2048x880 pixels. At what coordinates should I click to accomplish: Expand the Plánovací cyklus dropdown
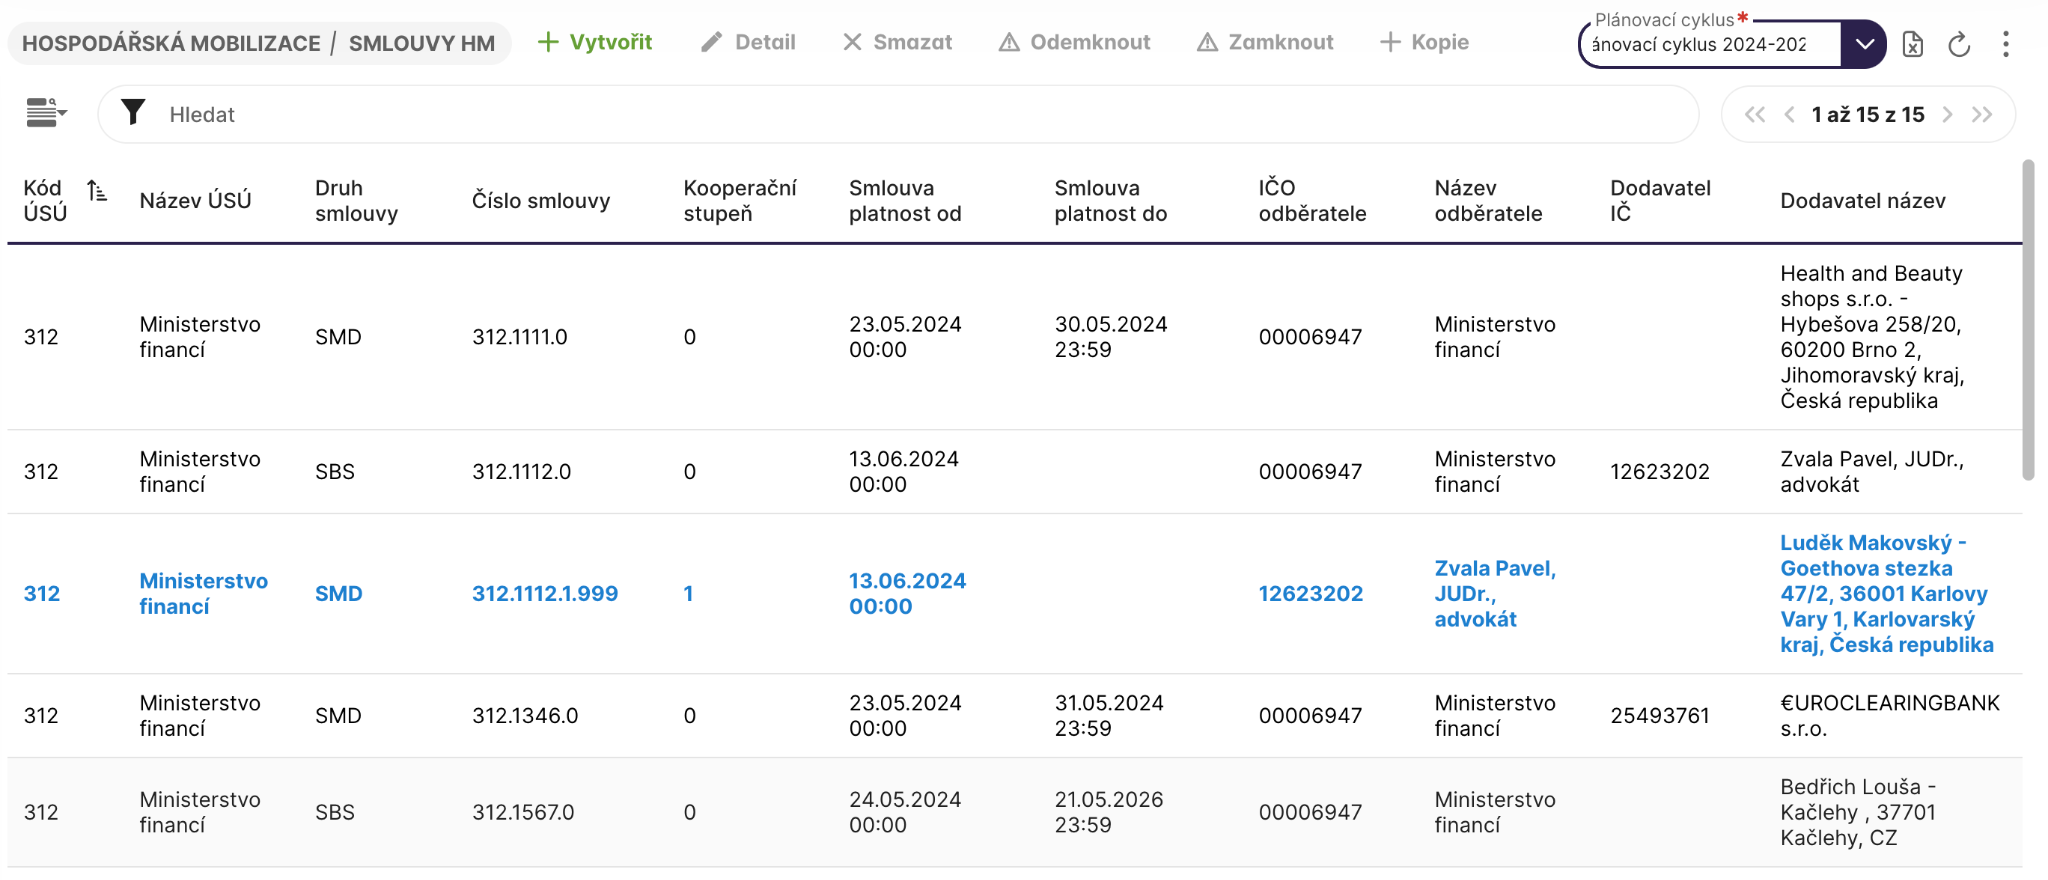pos(1863,44)
